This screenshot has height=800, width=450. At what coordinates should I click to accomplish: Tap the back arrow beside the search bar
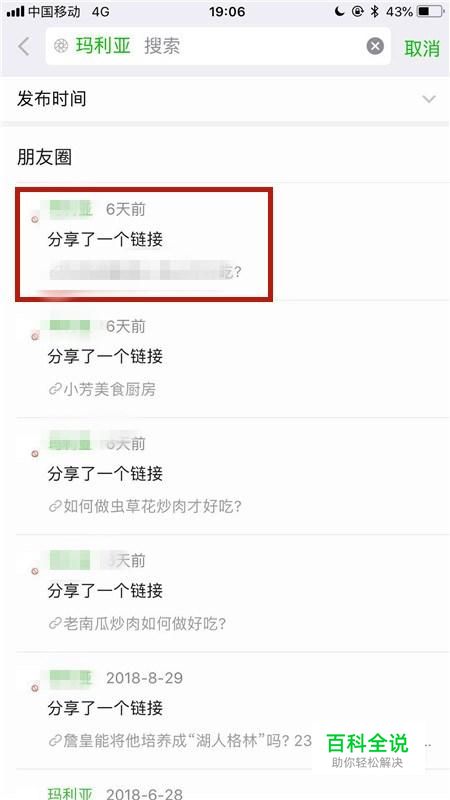coord(23,47)
